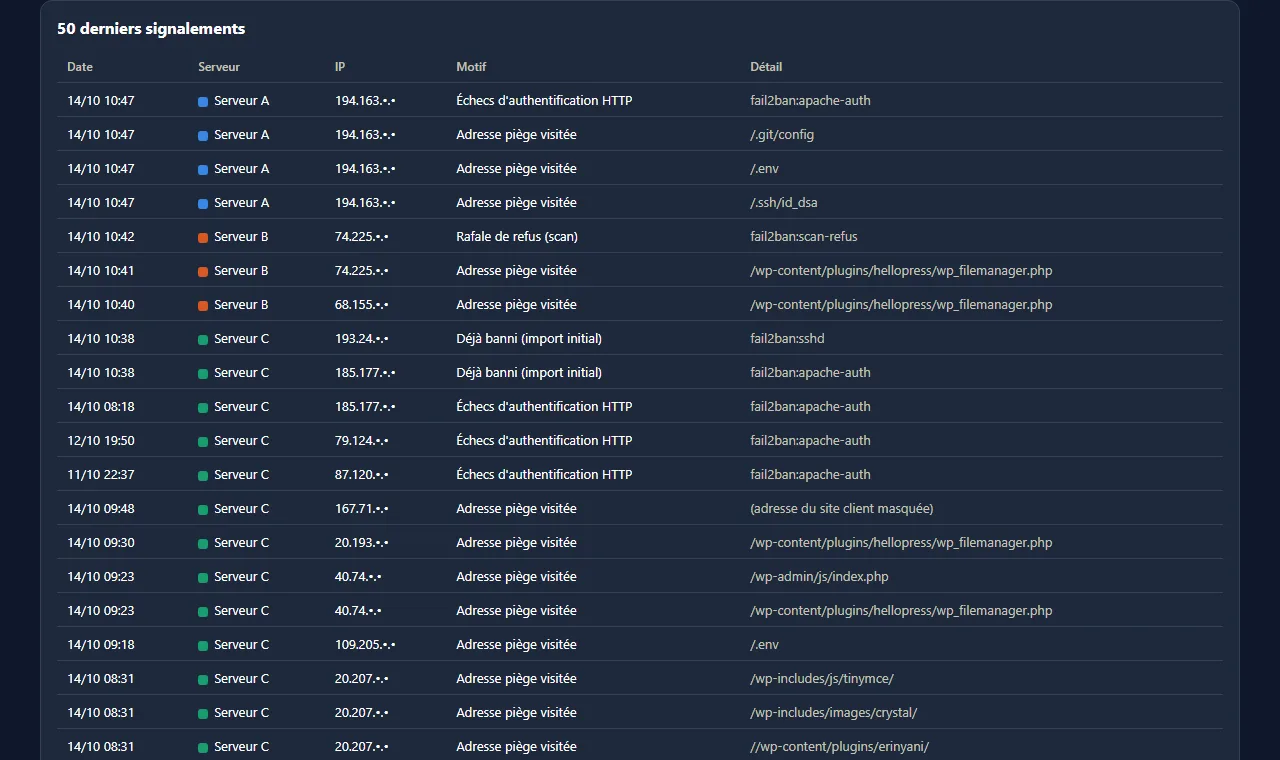Select the //wp-content/plugins/erinyani/ path
1280x760 pixels.
840,747
